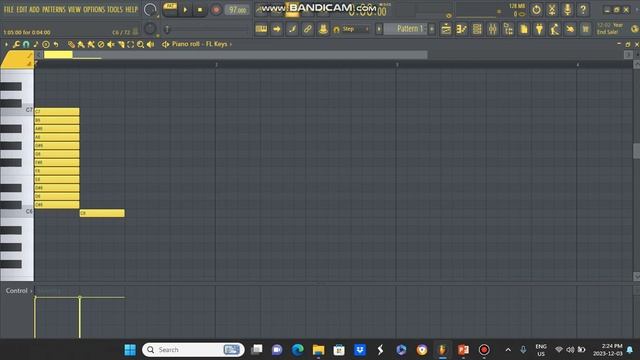Toggle typing keyboard to piano icon
This screenshot has height=360, width=640.
tap(261, 29)
